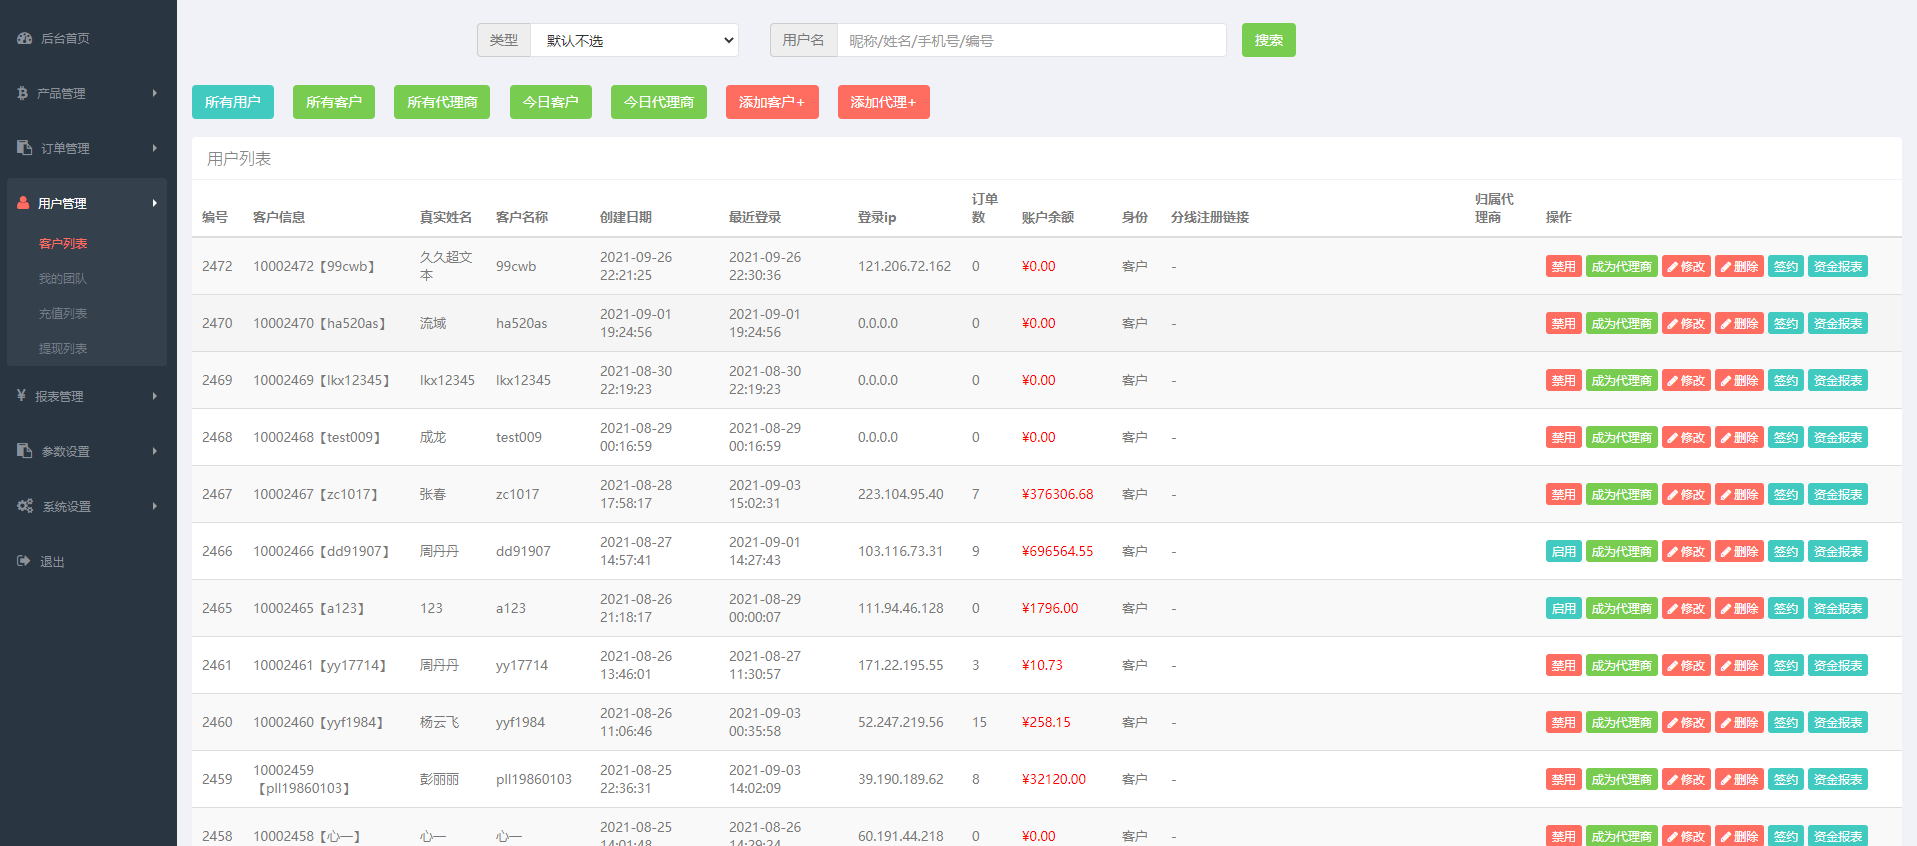This screenshot has height=846, width=1917.
Task: Click balance ¥376306.68 cell
Action: coord(1057,494)
